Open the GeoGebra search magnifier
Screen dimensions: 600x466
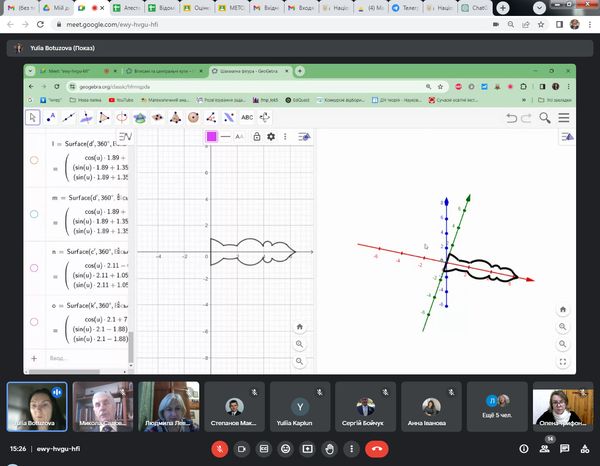(x=545, y=118)
